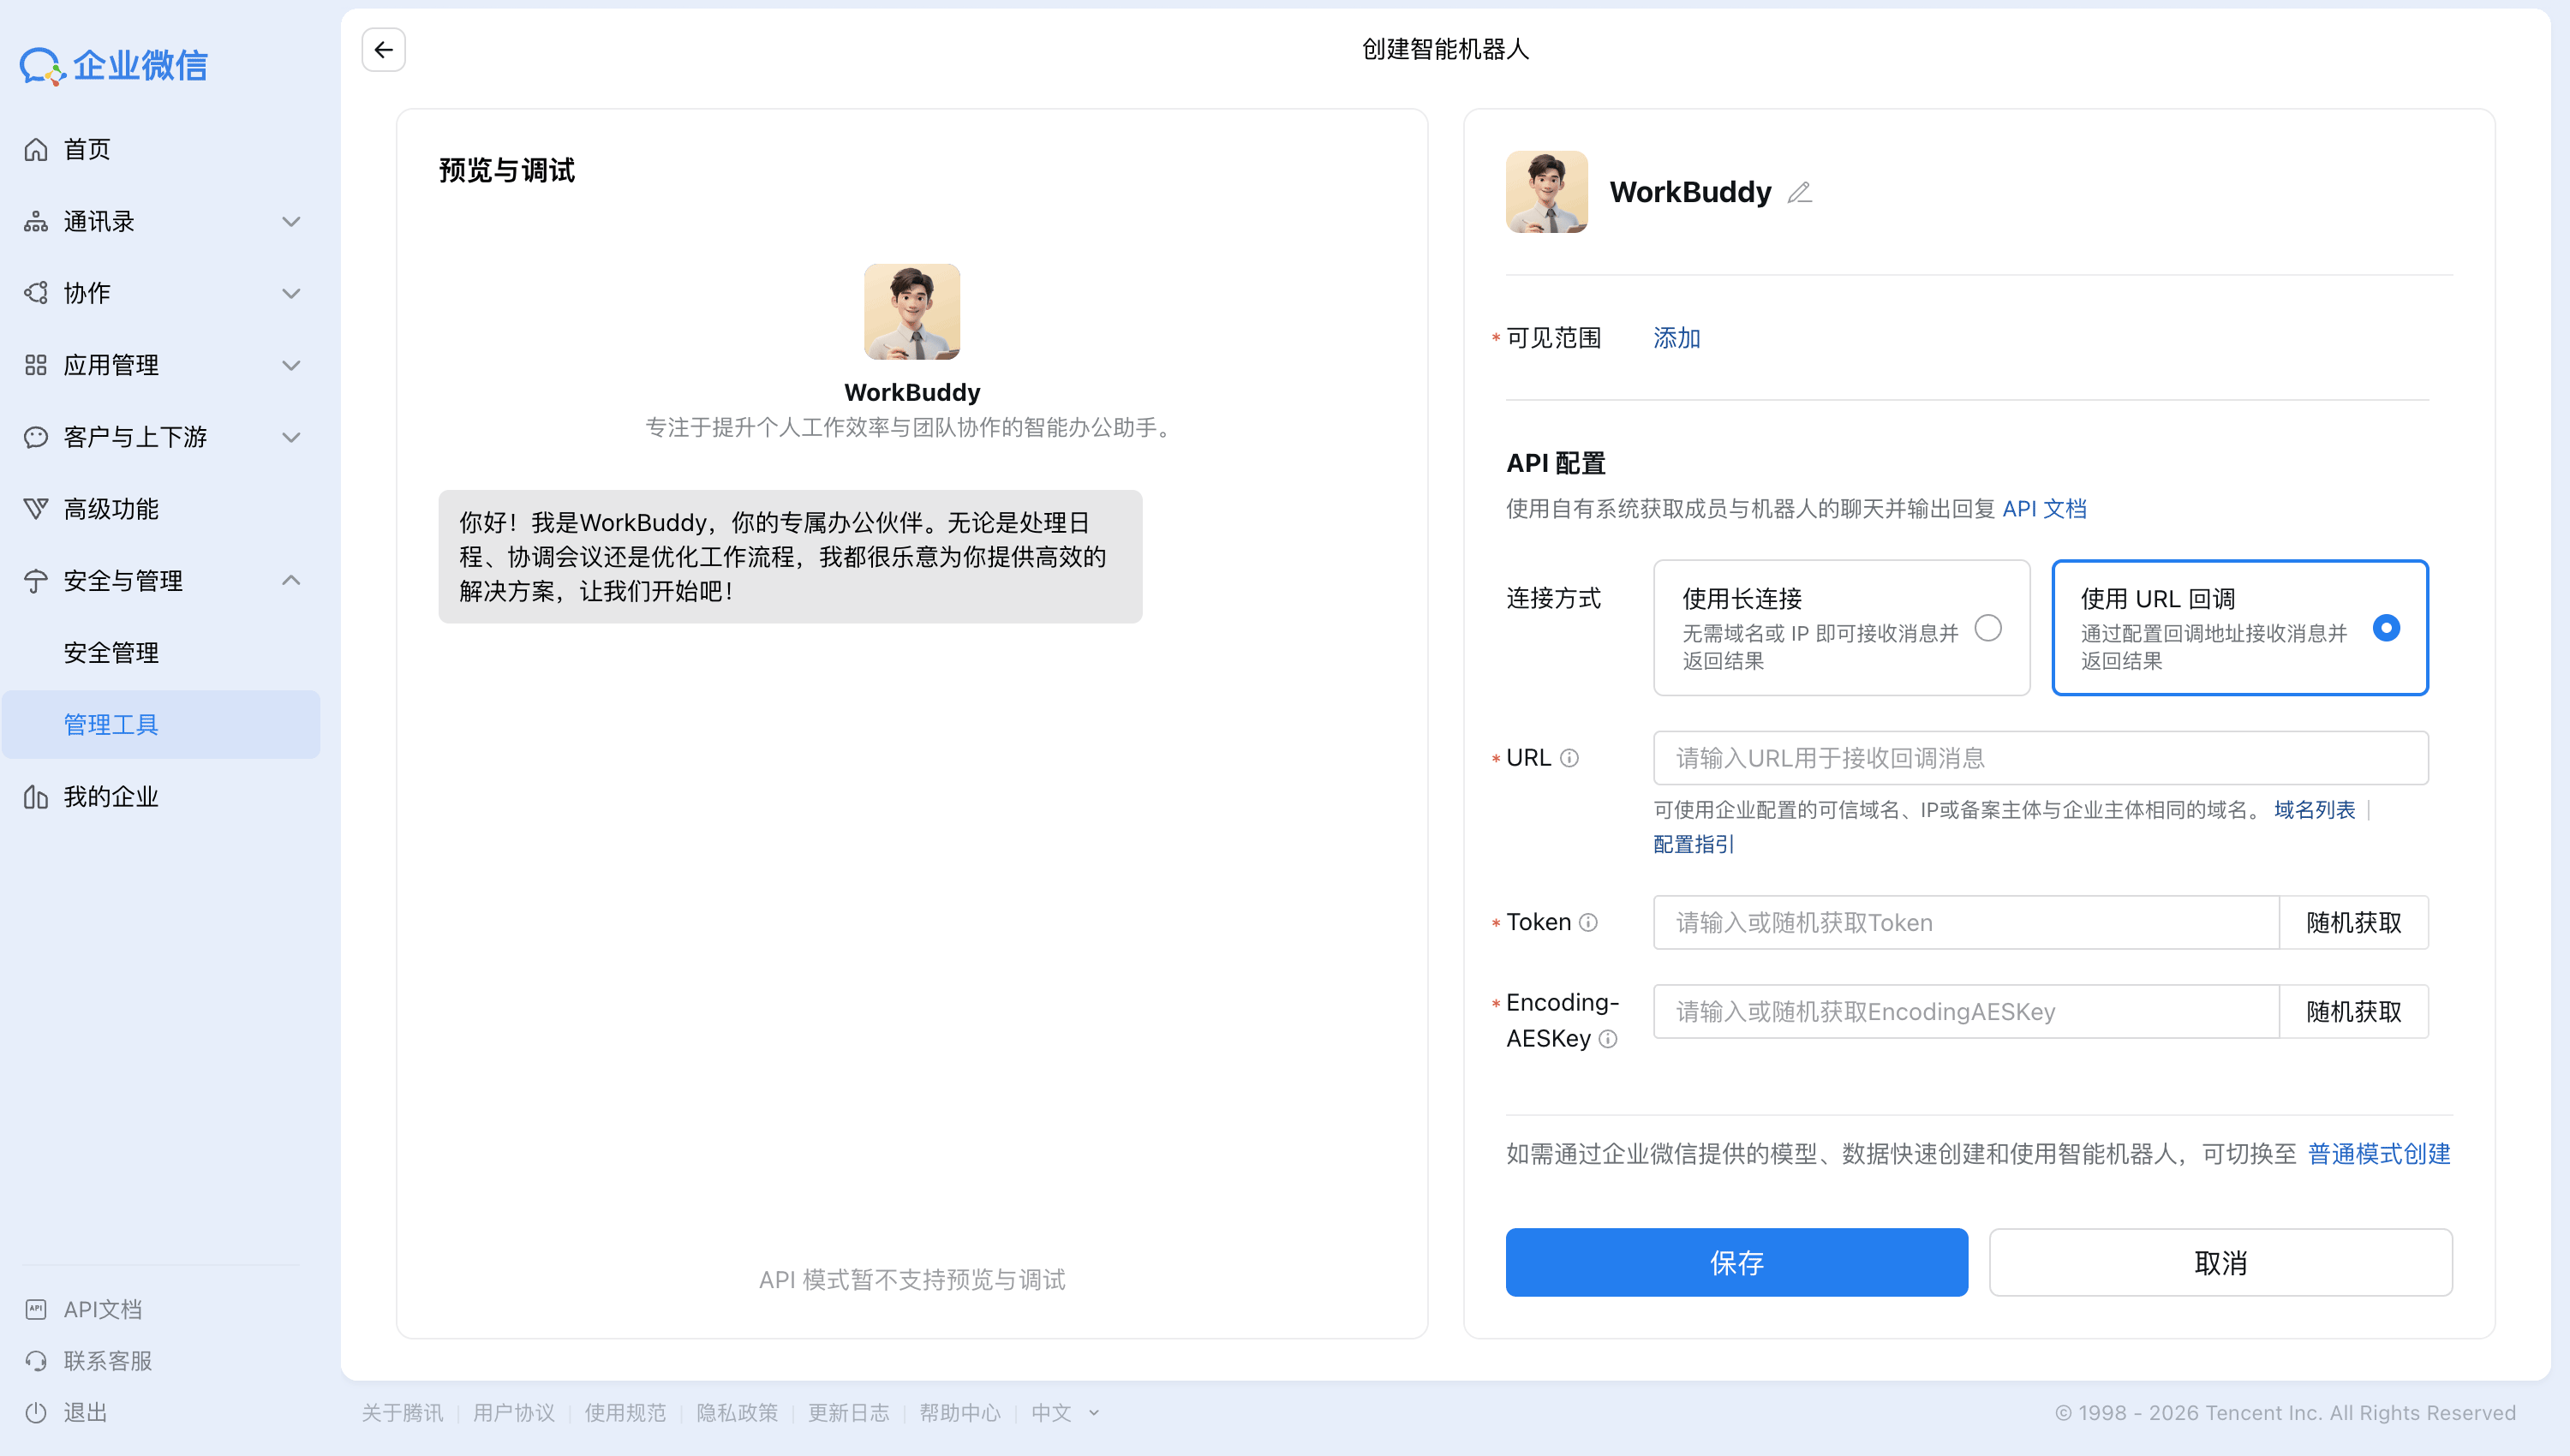Screen dimensions: 2570x1456
Task: Click 添加 to set visible range
Action: (x=1676, y=338)
